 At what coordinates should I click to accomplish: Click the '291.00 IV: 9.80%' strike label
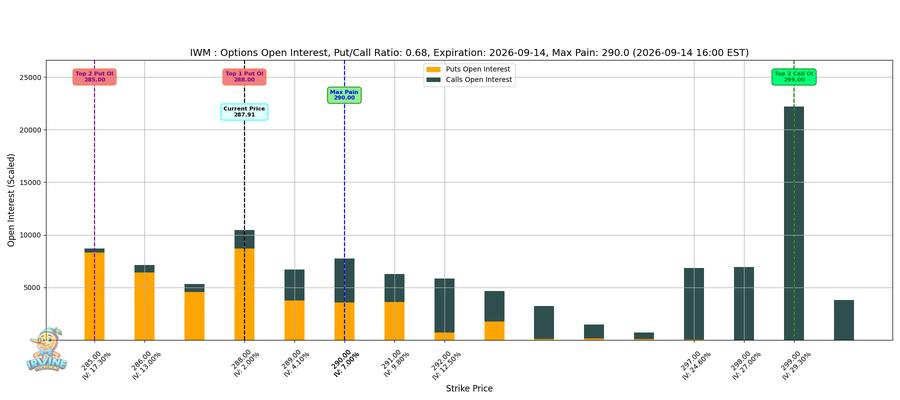point(395,362)
